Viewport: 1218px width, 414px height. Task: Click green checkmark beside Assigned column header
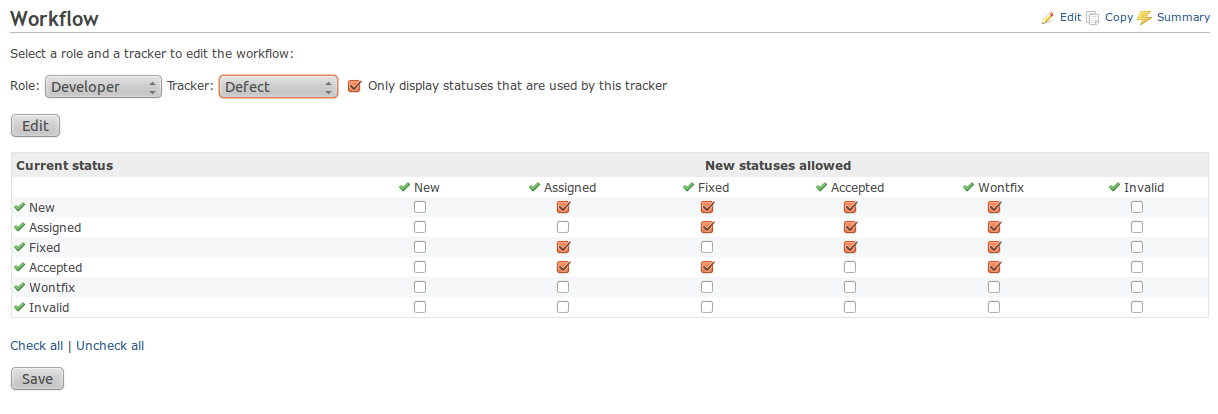coord(535,187)
